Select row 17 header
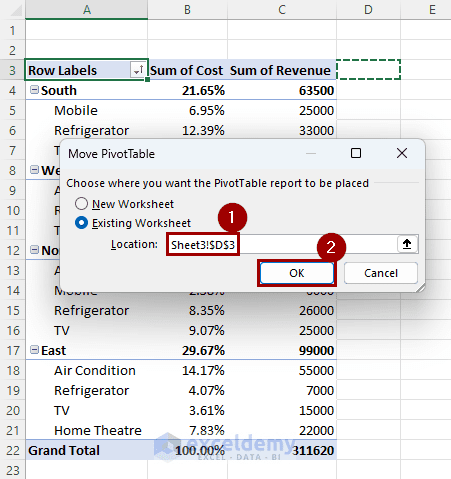 coord(12,350)
